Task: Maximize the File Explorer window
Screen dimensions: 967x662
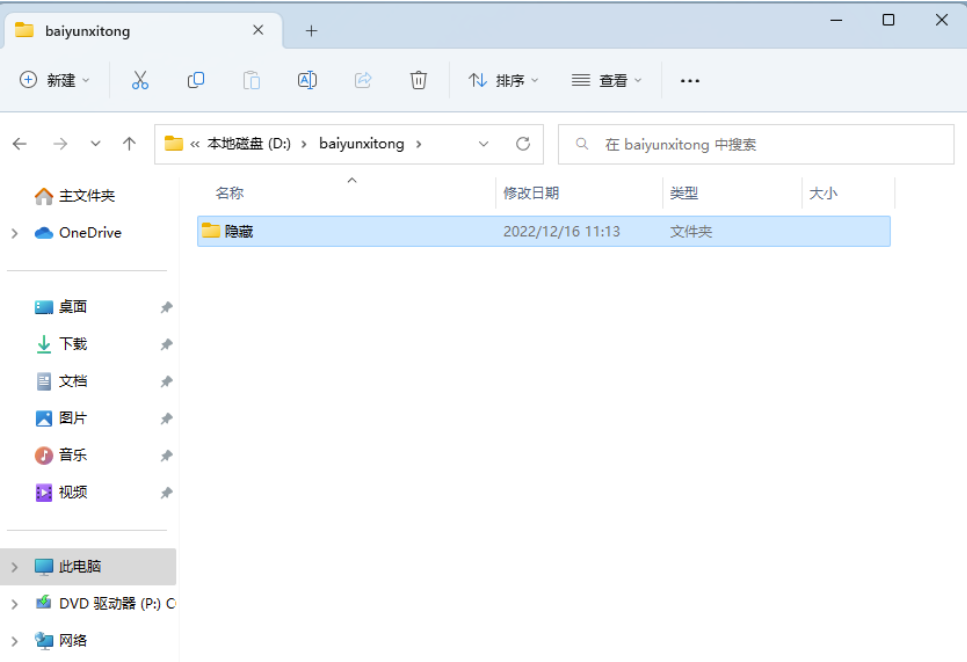Action: (888, 20)
